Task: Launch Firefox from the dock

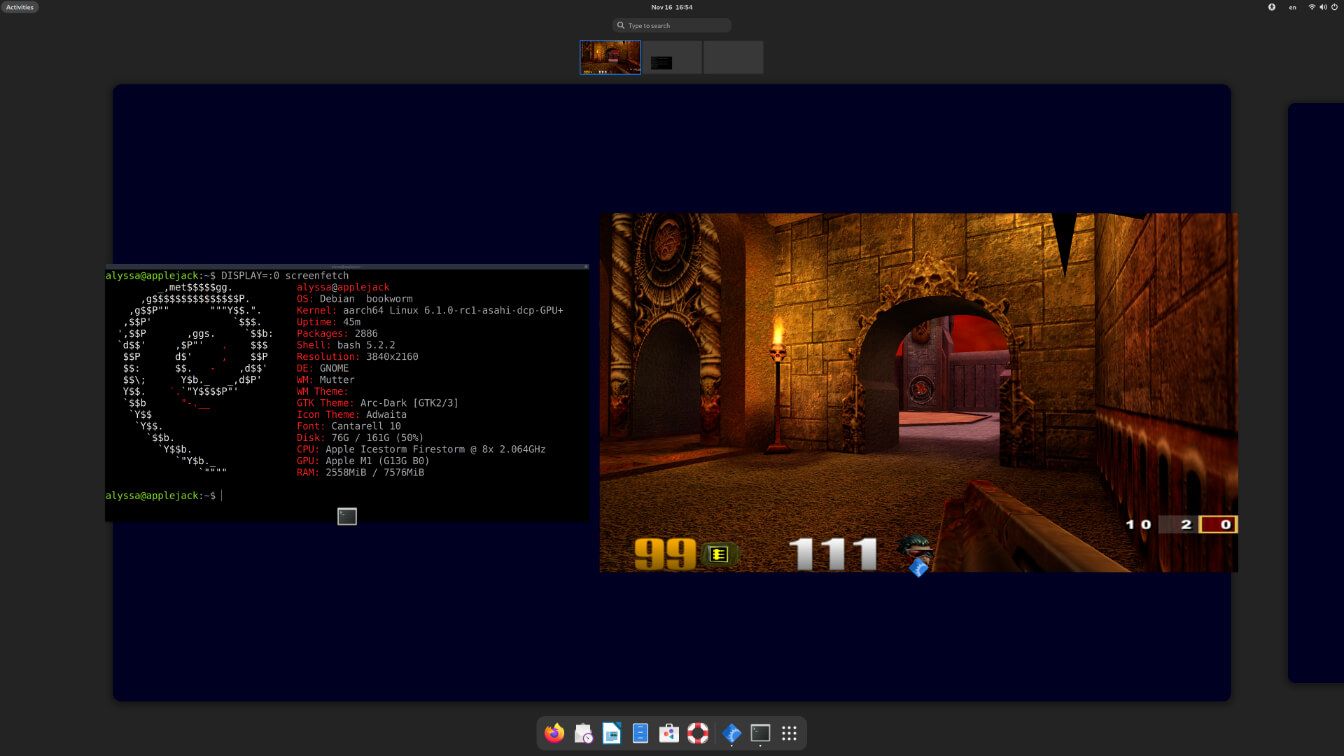Action: [x=553, y=733]
